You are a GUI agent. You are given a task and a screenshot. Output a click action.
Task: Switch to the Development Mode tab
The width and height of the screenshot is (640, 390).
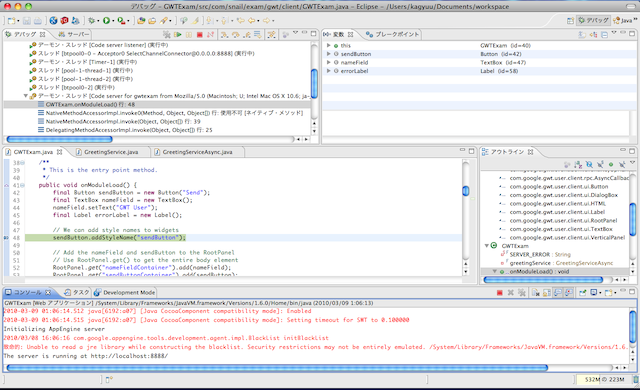coord(125,292)
